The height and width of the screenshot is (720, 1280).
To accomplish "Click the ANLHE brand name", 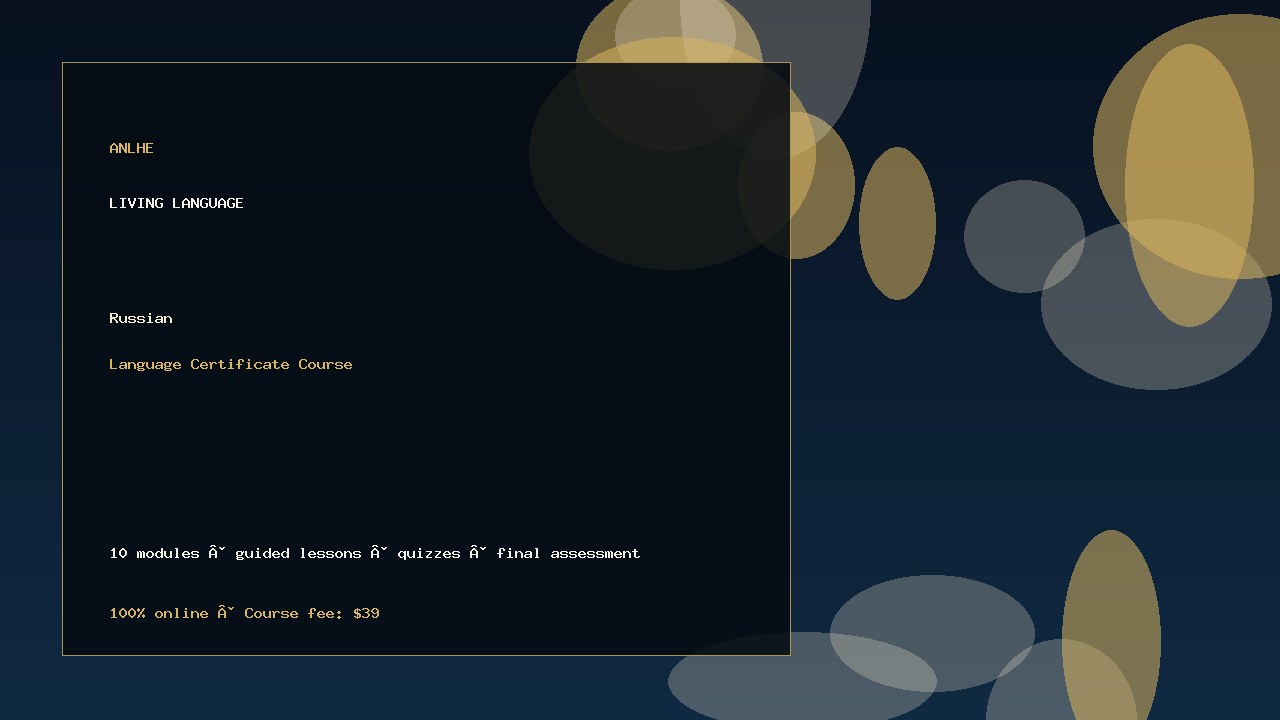I will pos(131,148).
